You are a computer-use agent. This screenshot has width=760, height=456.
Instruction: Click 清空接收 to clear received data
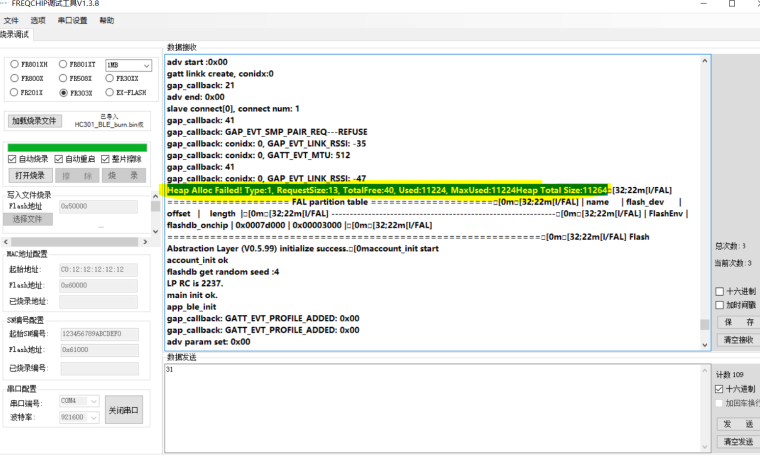(x=738, y=340)
